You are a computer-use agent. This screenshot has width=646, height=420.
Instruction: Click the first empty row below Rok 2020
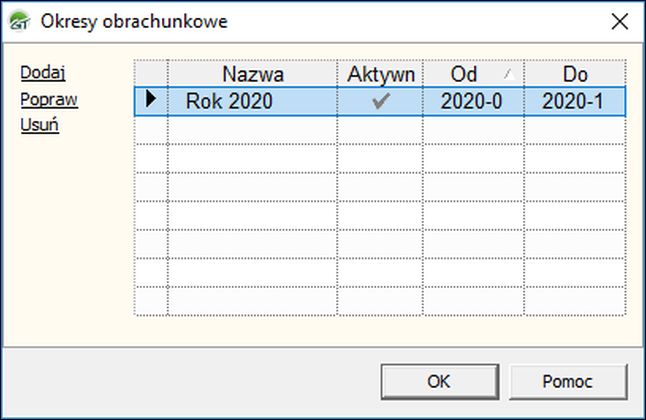click(x=380, y=130)
